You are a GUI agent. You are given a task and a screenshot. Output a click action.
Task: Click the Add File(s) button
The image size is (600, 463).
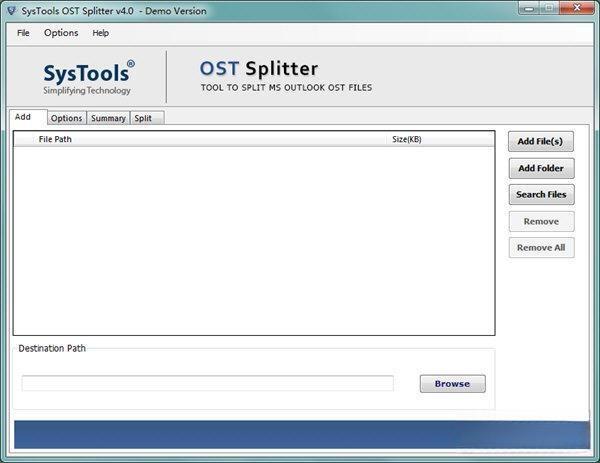[541, 142]
